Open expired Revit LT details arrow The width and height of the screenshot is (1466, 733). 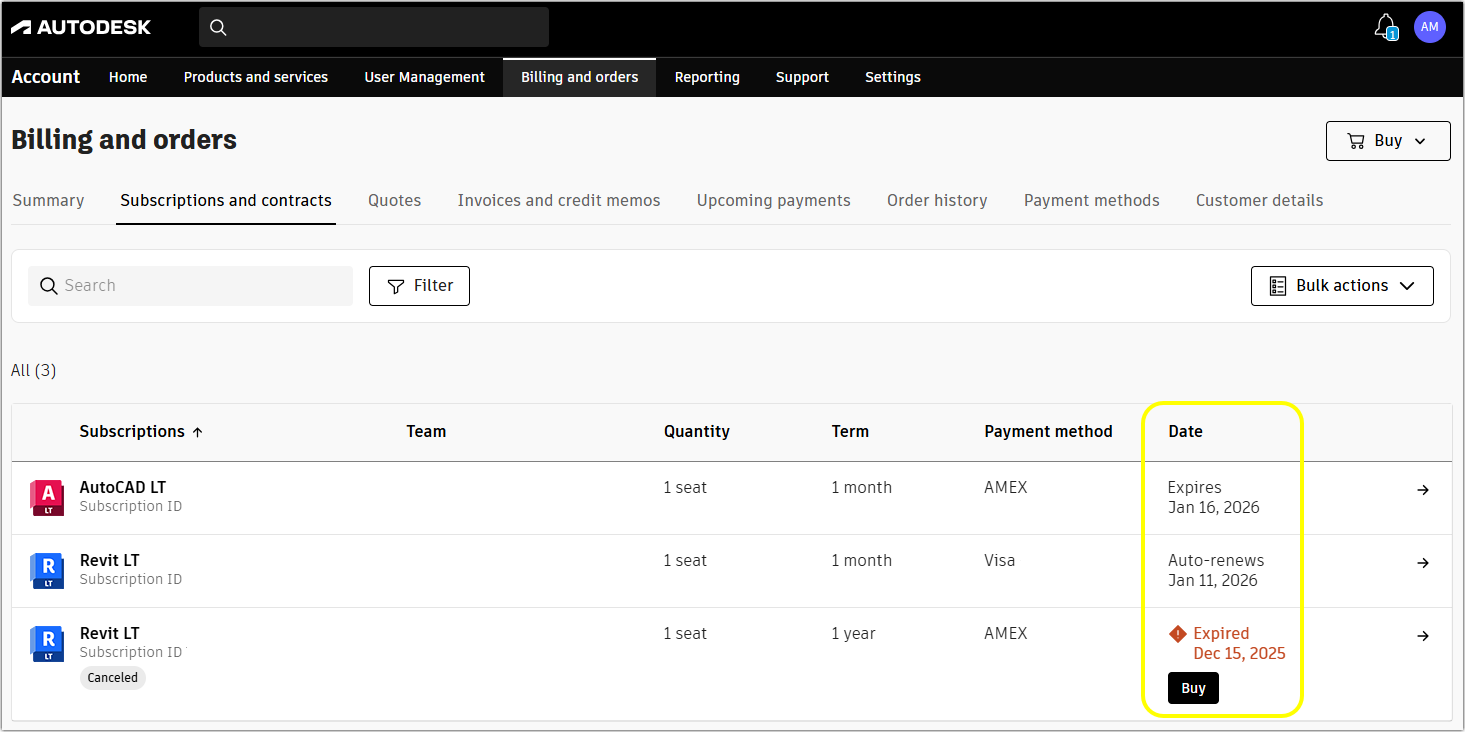tap(1423, 636)
